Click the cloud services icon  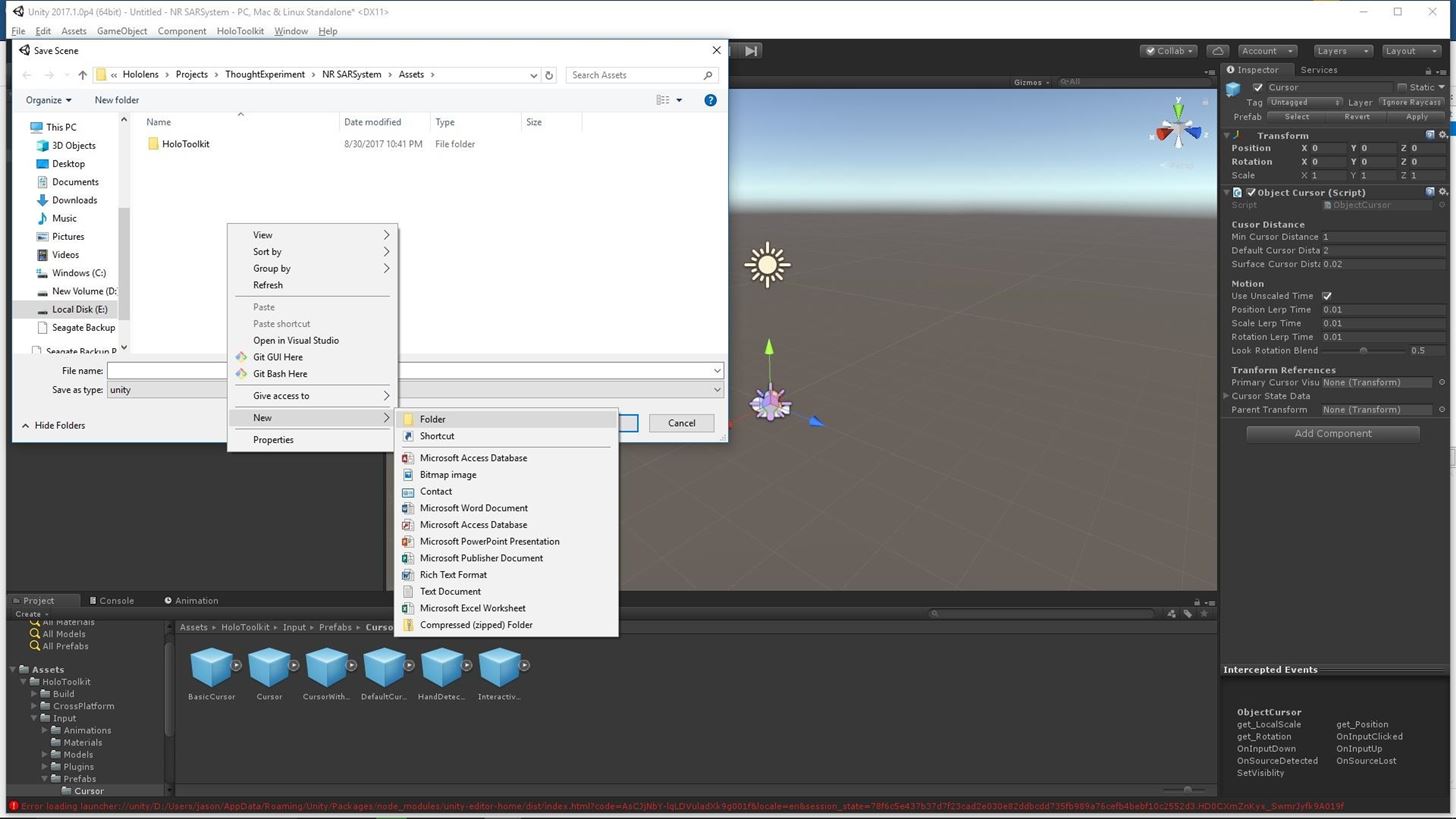point(1217,51)
